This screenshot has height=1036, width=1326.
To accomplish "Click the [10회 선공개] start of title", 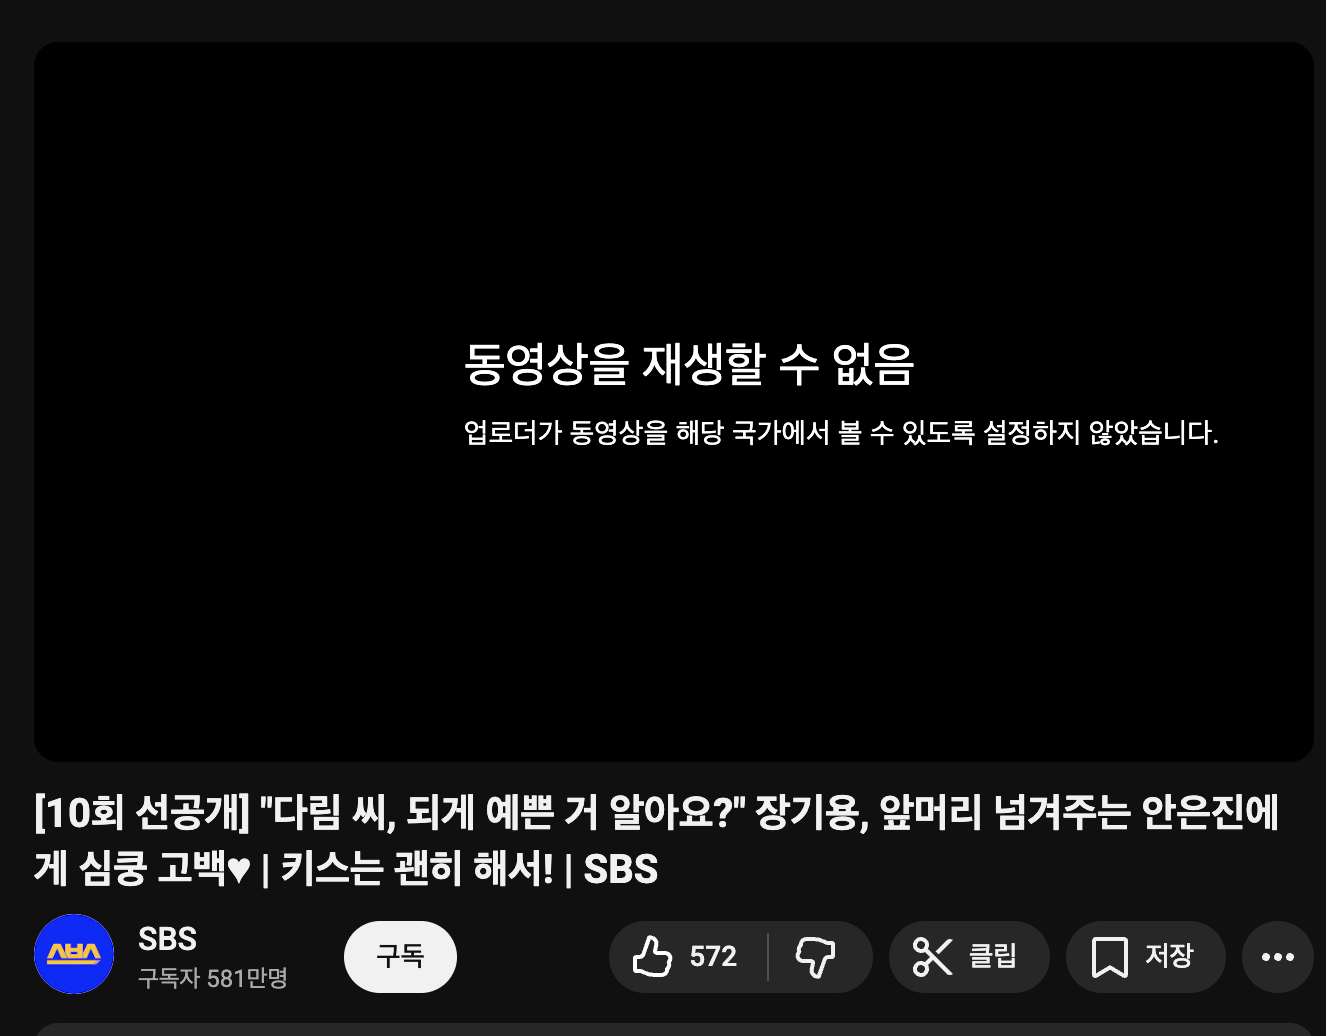I will pos(141,813).
